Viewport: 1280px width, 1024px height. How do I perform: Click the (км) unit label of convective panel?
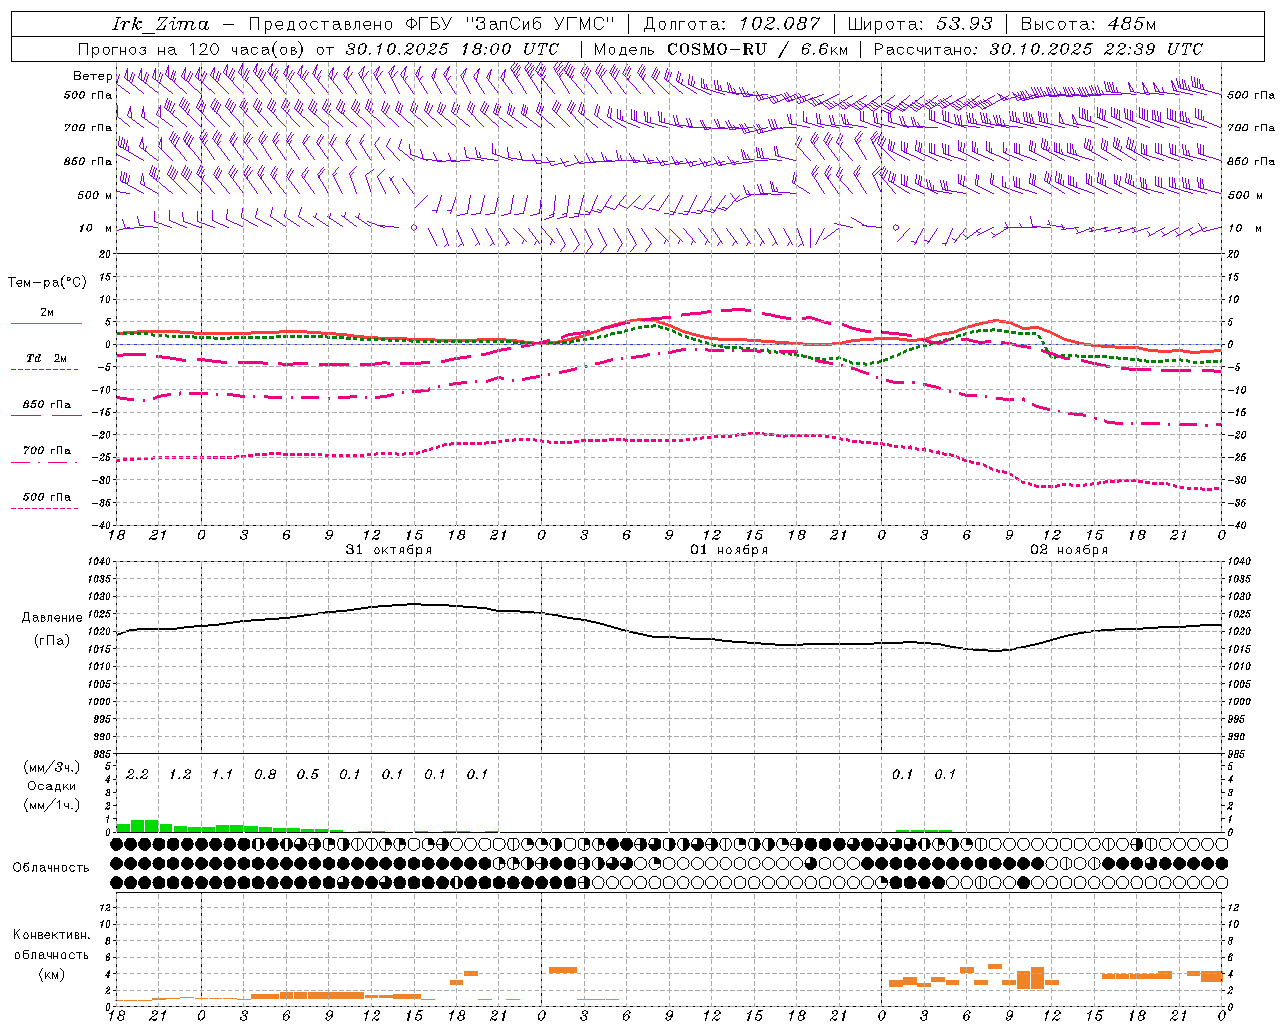[x=51, y=974]
